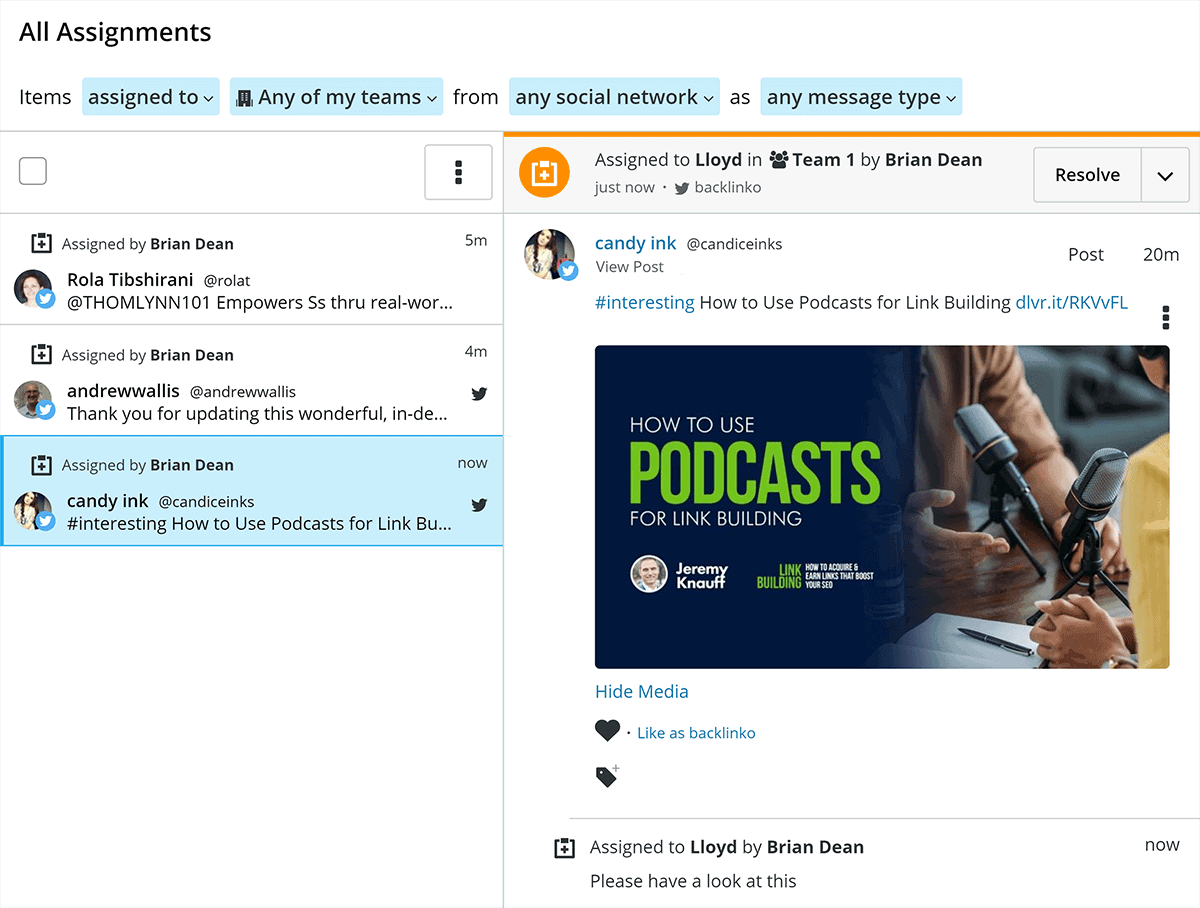
Task: Click the View Post link
Action: tap(630, 267)
